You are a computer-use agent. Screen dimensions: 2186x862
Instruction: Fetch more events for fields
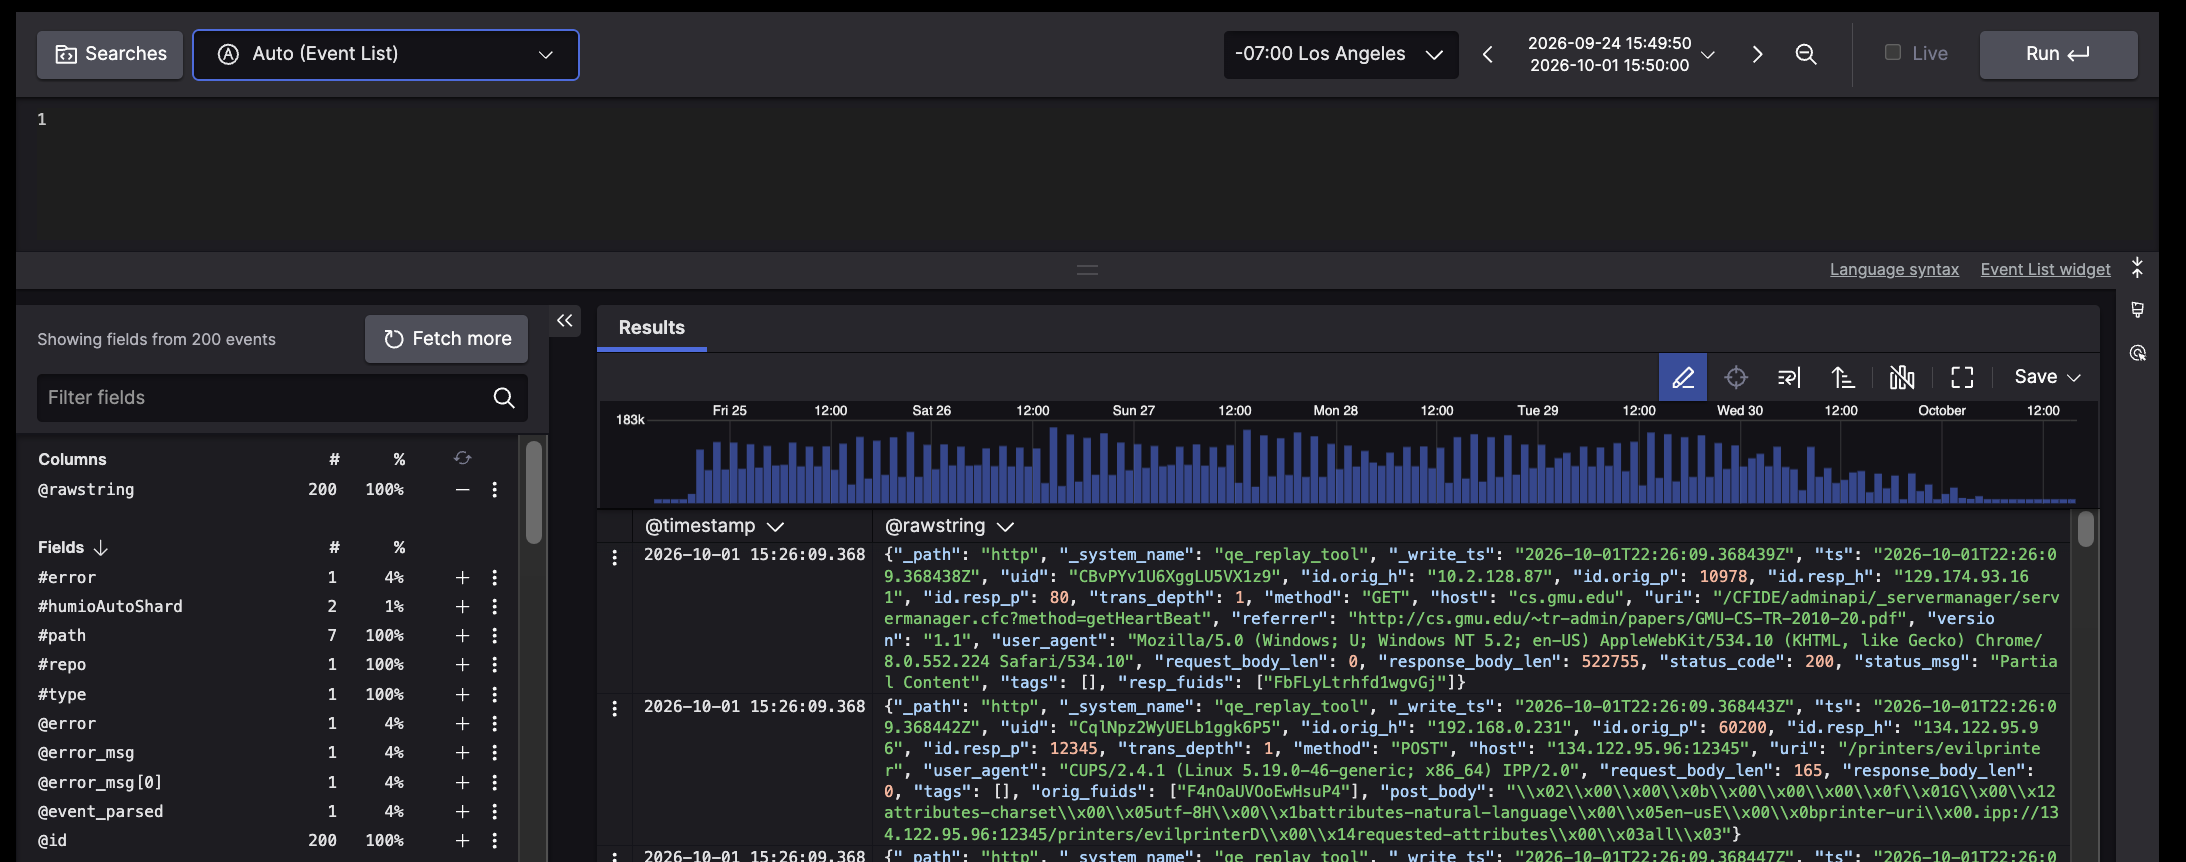coord(446,339)
